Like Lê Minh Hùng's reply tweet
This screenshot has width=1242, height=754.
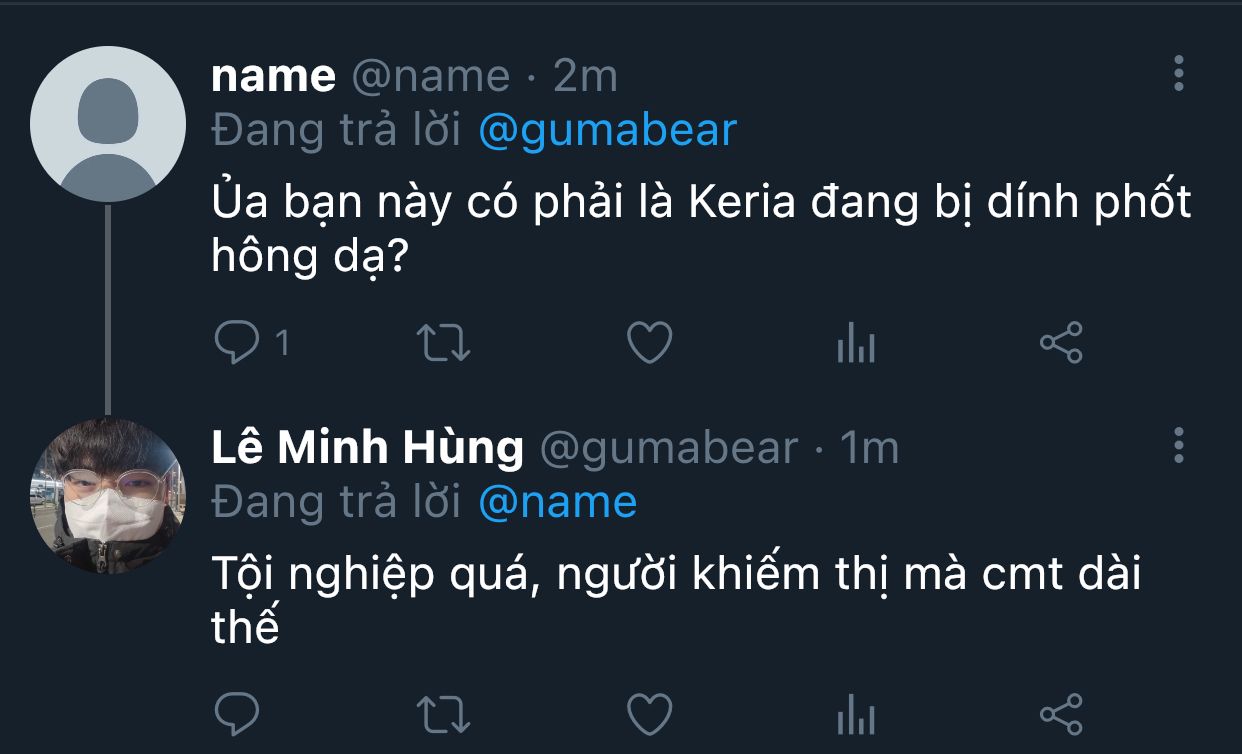649,714
